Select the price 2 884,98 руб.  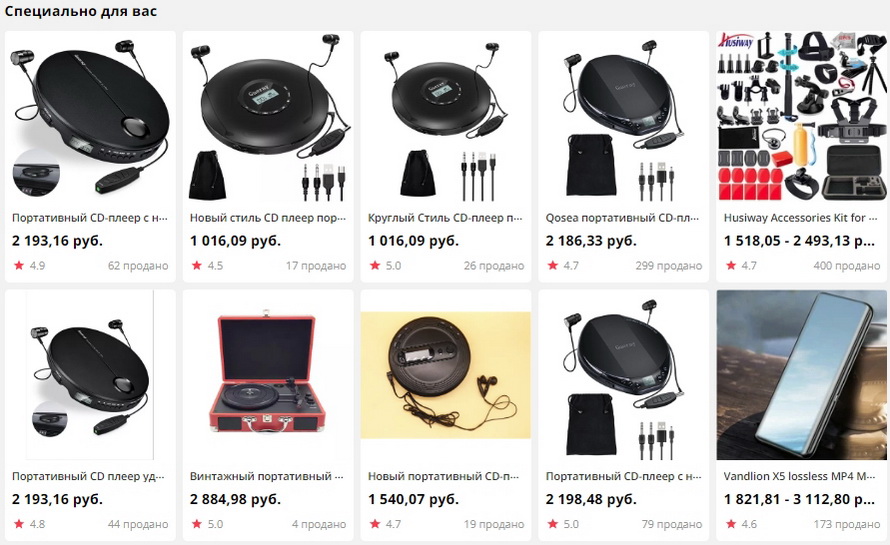pyautogui.click(x=236, y=500)
